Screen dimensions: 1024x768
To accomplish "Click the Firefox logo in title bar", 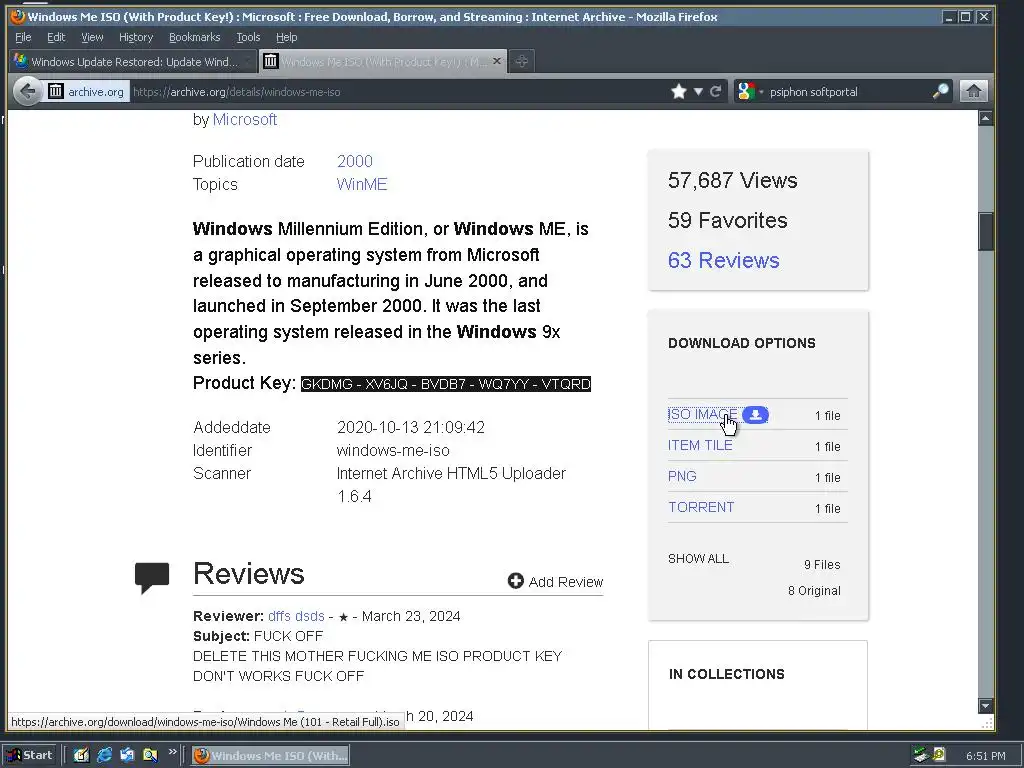I will (x=18, y=16).
